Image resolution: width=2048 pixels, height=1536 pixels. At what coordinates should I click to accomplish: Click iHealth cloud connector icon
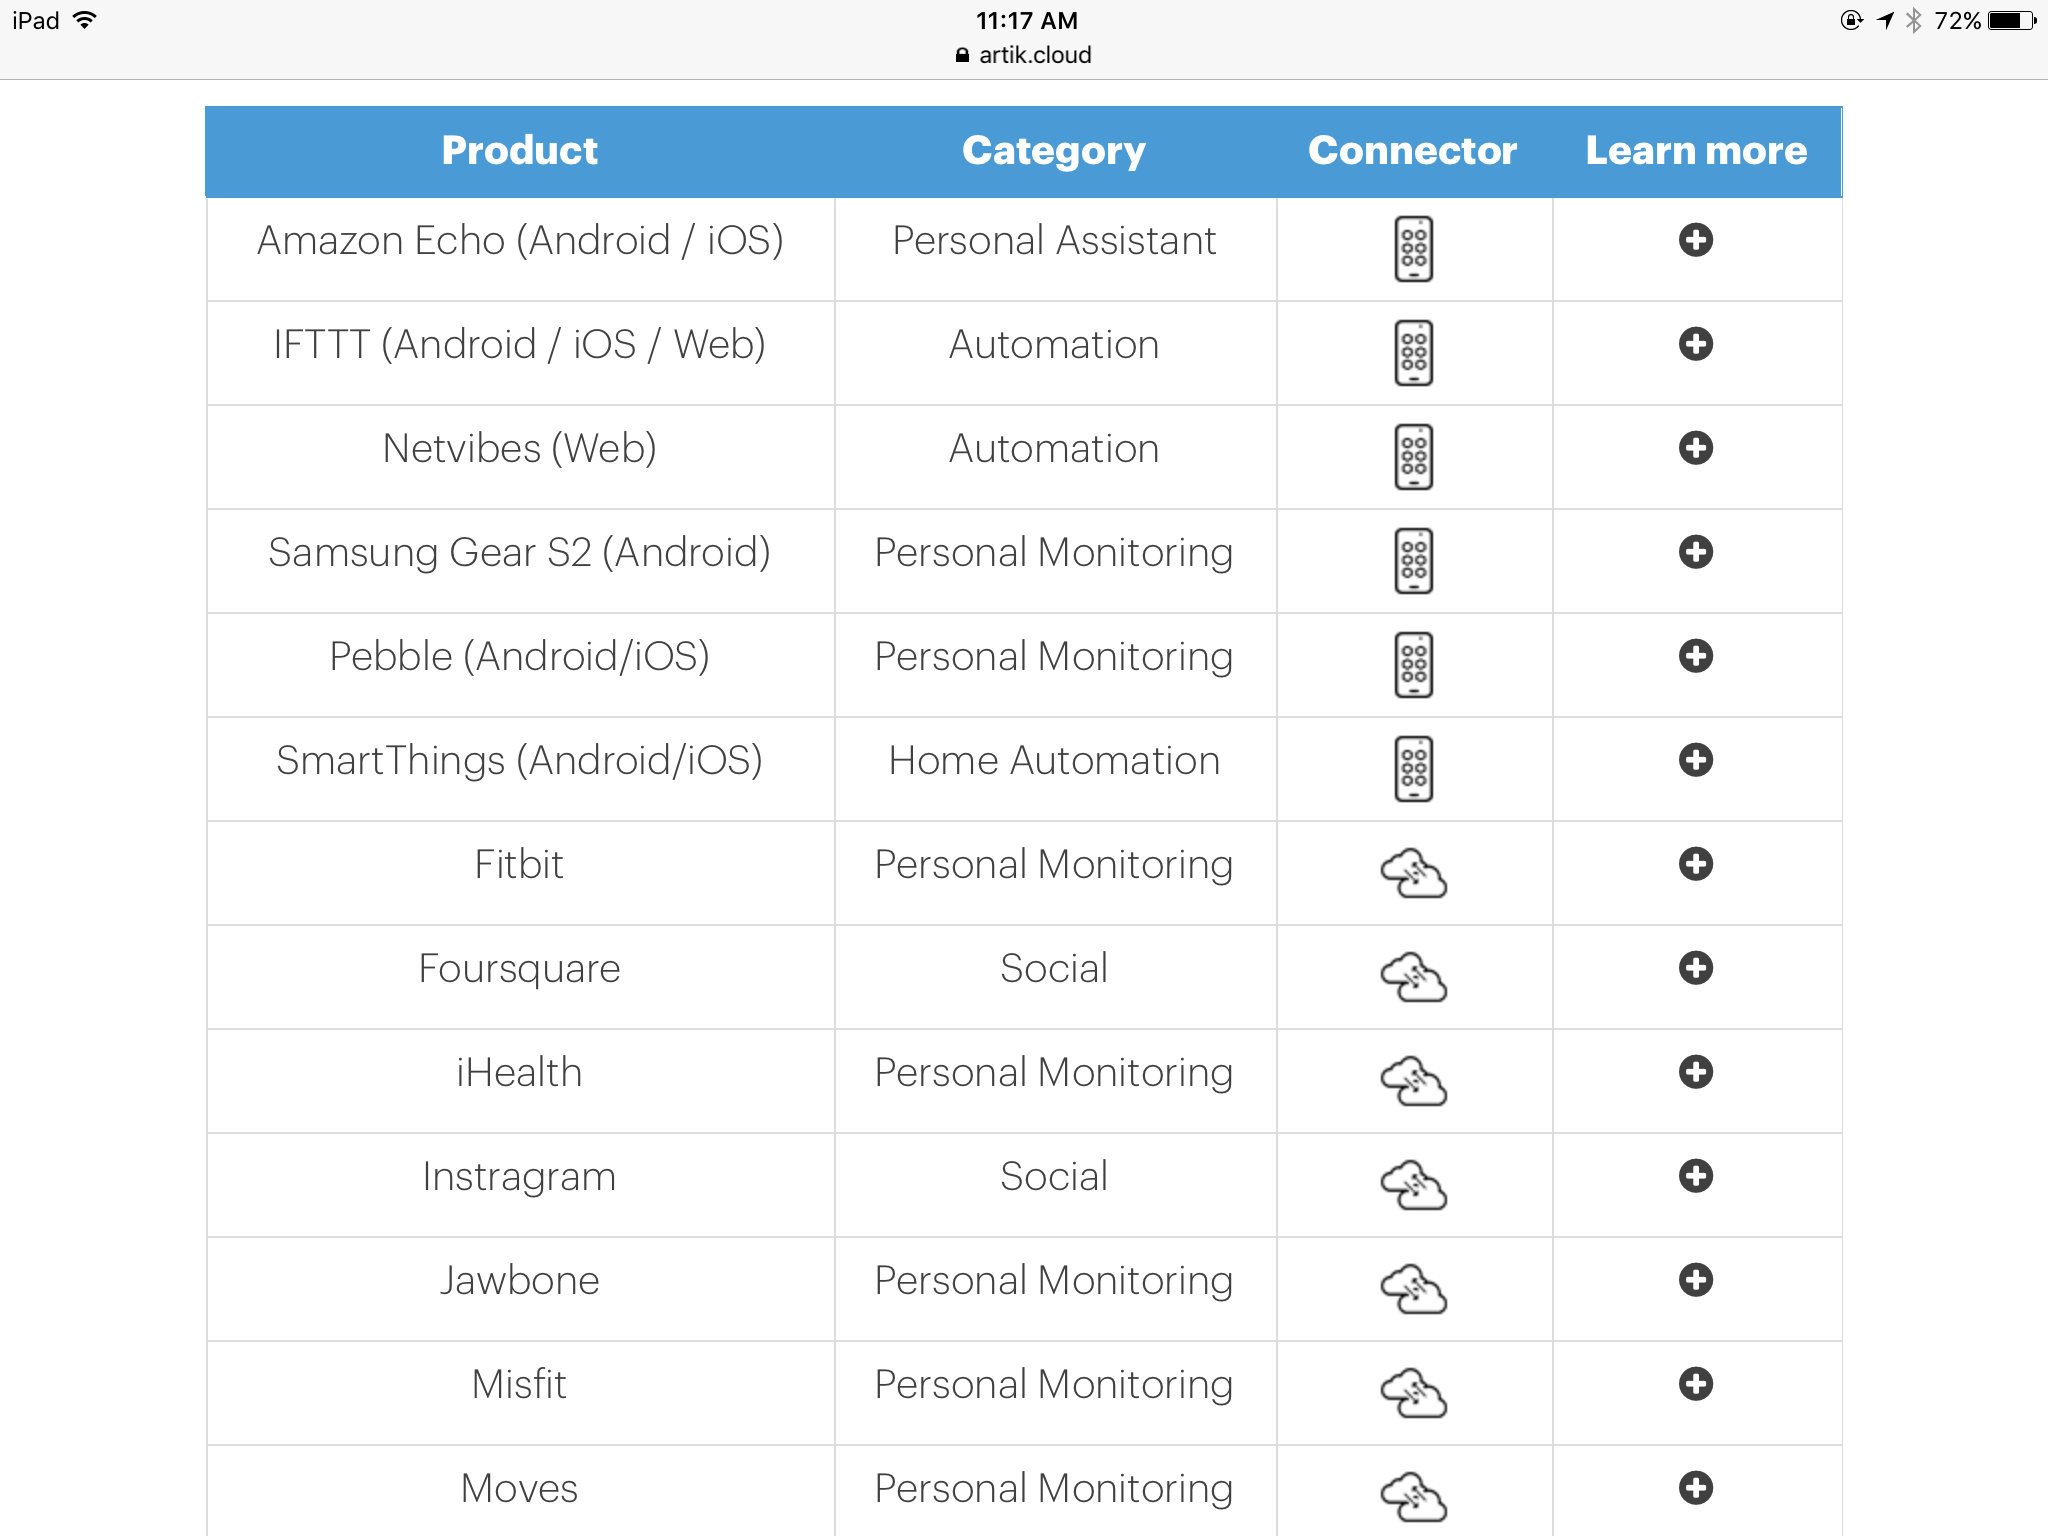click(1413, 1081)
